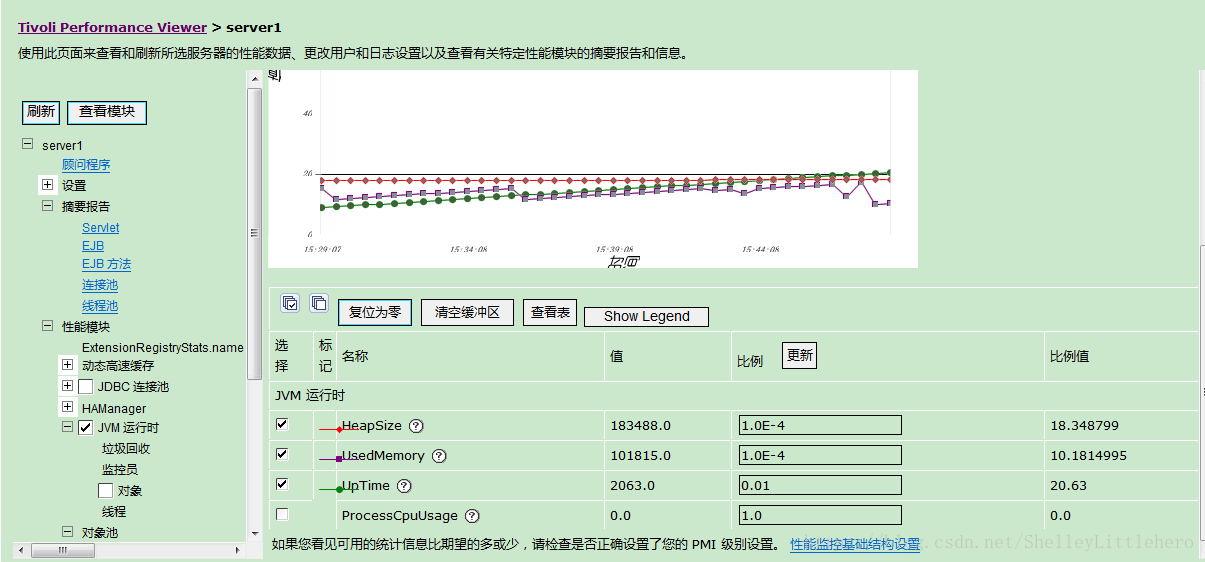Click the 刷新 button
Viewport: 1205px width, 562px height.
pyautogui.click(x=41, y=112)
